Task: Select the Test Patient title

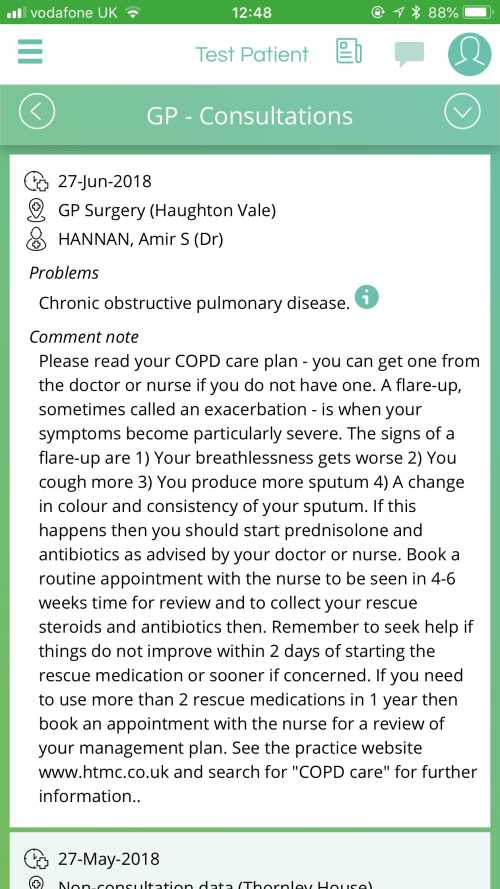Action: pyautogui.click(x=252, y=54)
